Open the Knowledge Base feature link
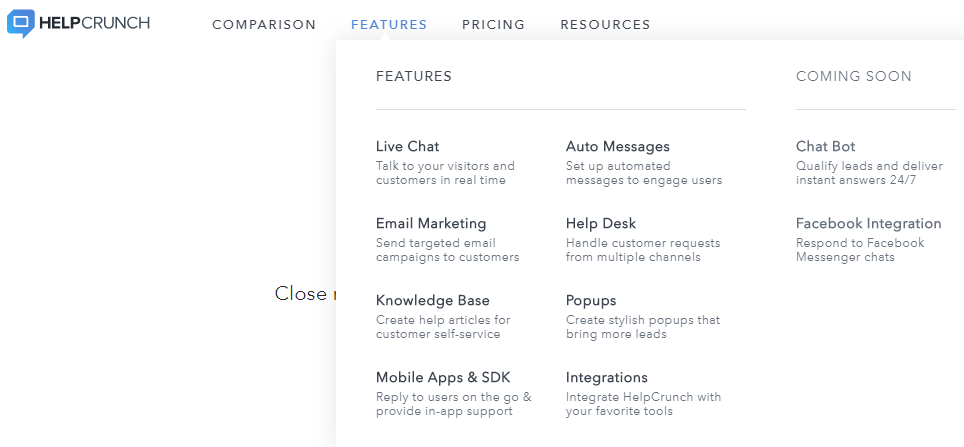 [433, 301]
